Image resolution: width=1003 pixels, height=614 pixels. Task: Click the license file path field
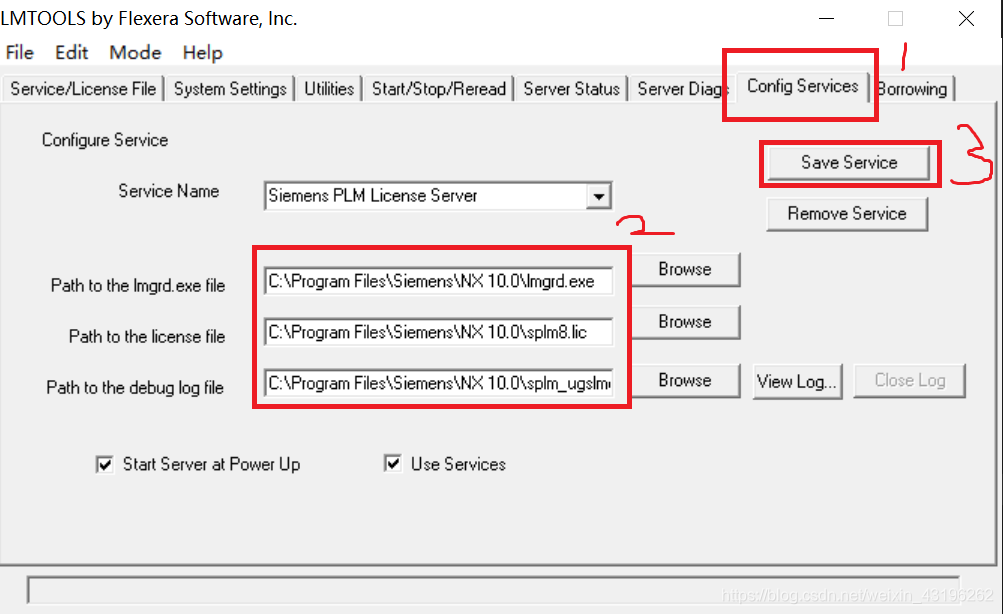pos(439,333)
